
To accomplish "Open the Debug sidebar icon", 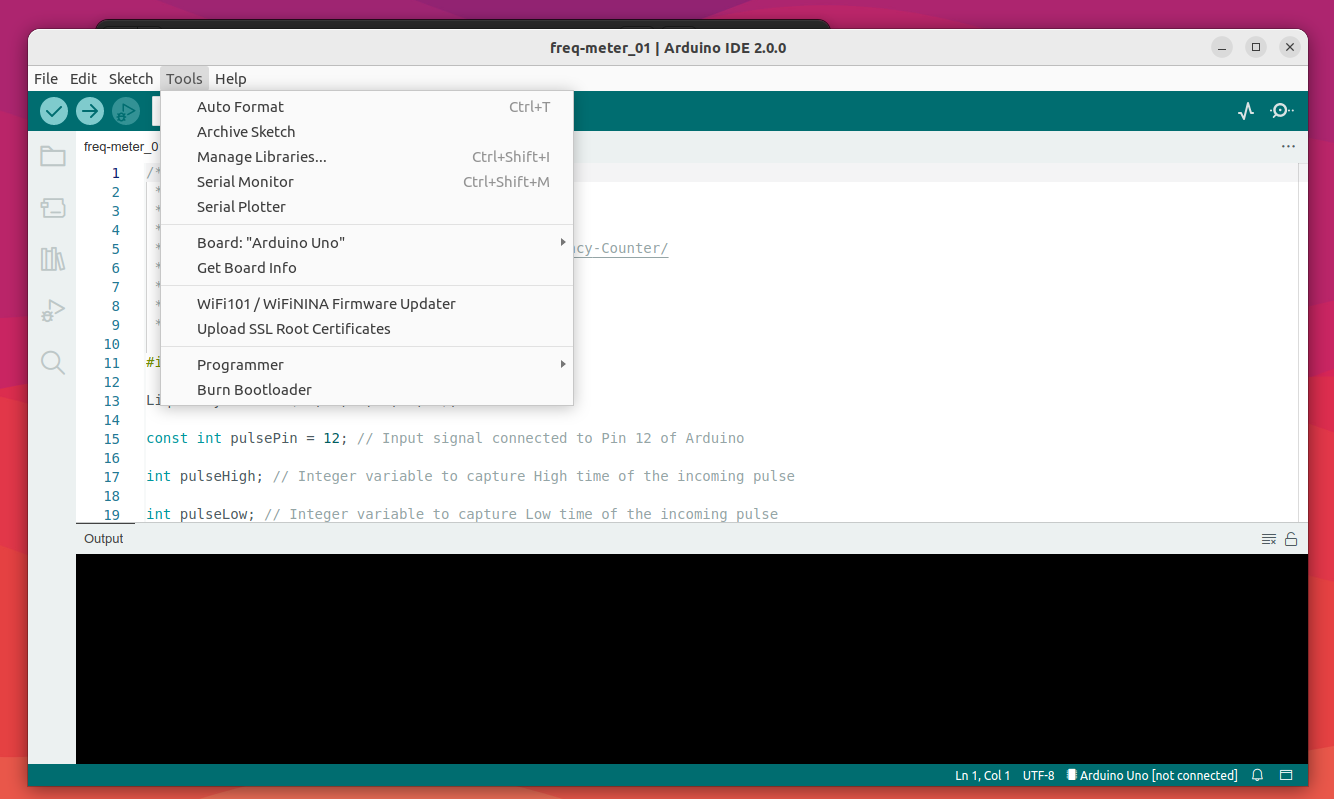I will 53,311.
